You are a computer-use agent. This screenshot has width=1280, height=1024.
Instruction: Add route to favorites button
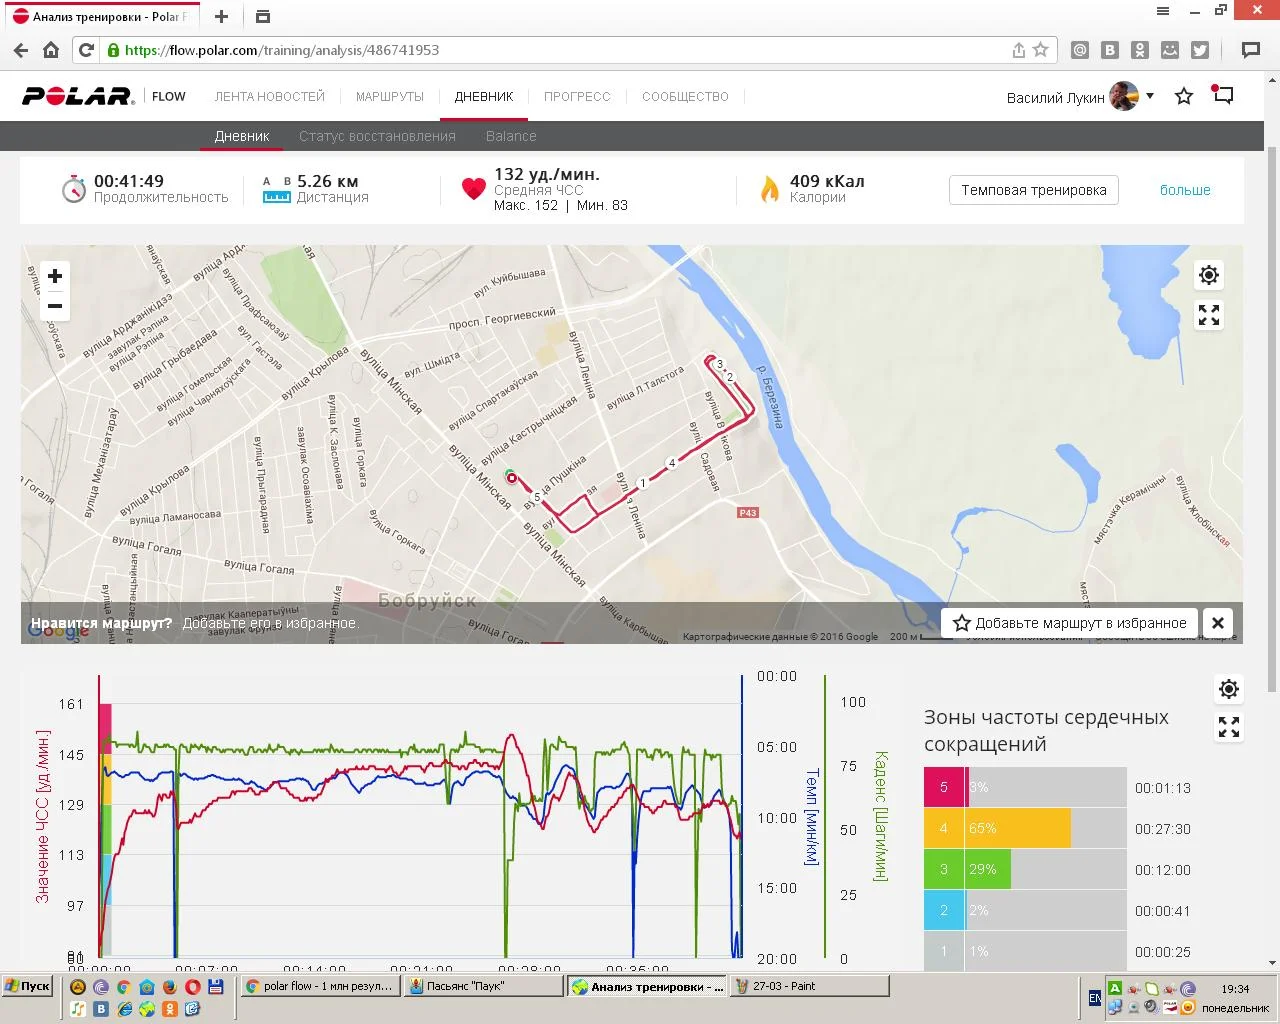pyautogui.click(x=1070, y=623)
